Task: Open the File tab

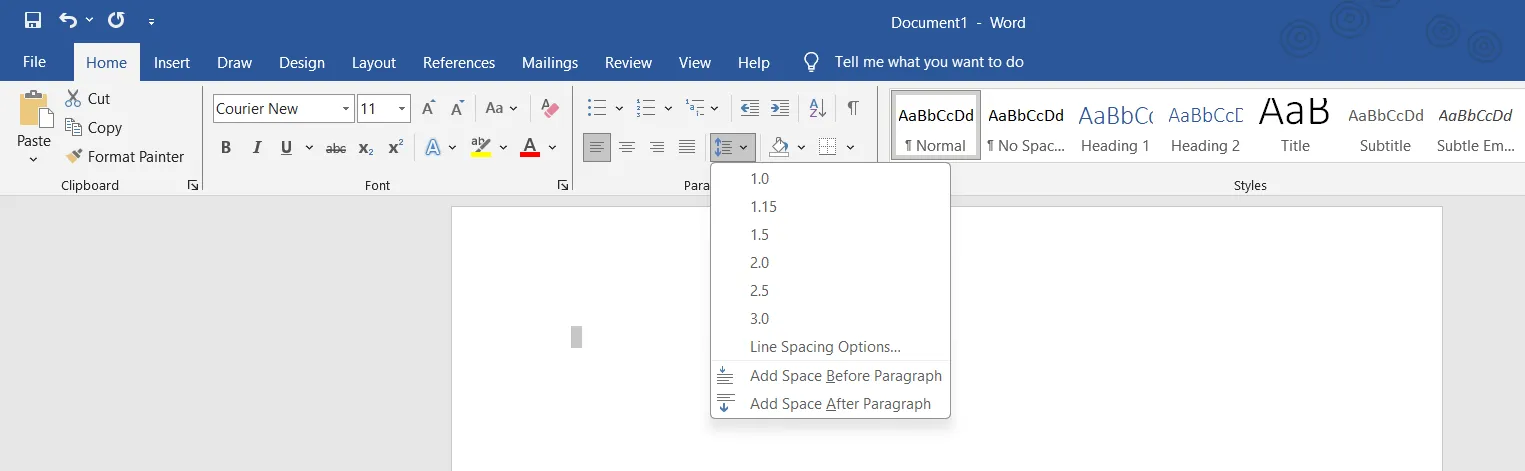Action: coord(35,62)
